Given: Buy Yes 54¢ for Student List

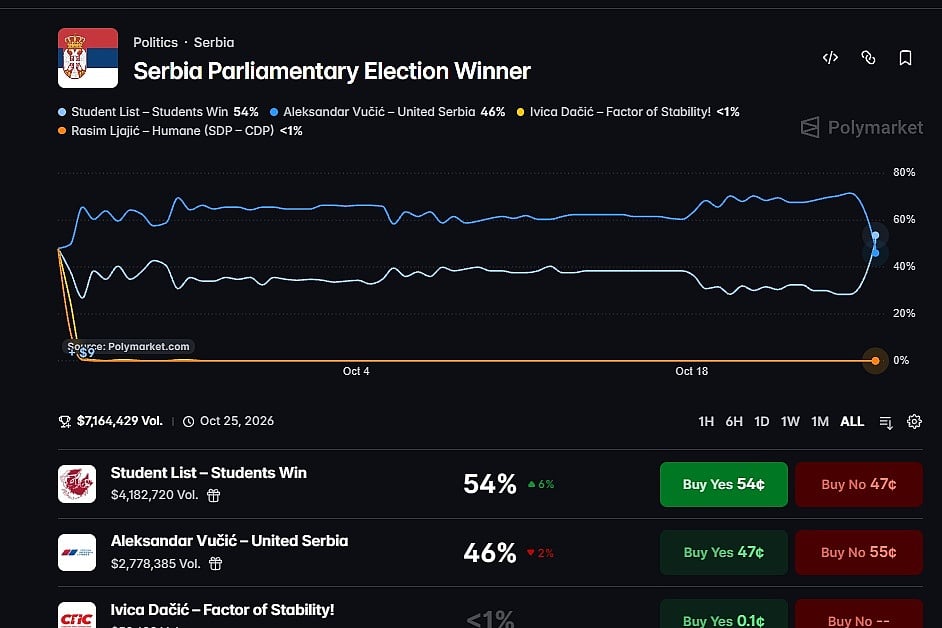Looking at the screenshot, I should tap(723, 484).
